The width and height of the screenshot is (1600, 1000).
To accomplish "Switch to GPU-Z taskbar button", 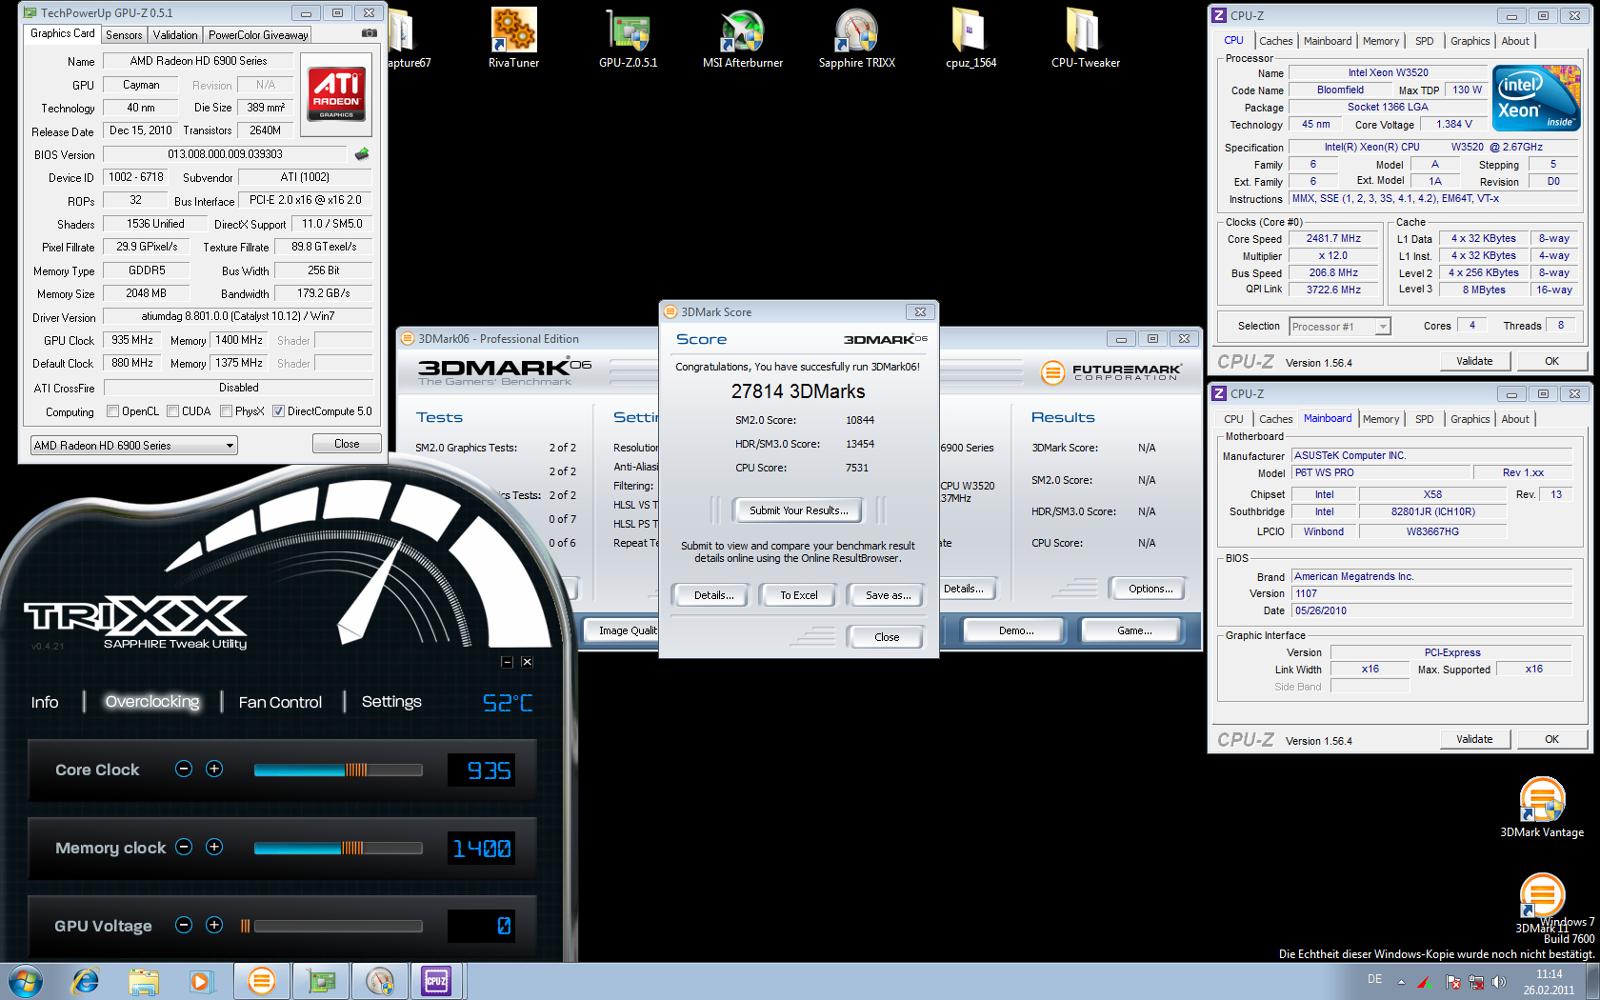I will click(x=321, y=982).
